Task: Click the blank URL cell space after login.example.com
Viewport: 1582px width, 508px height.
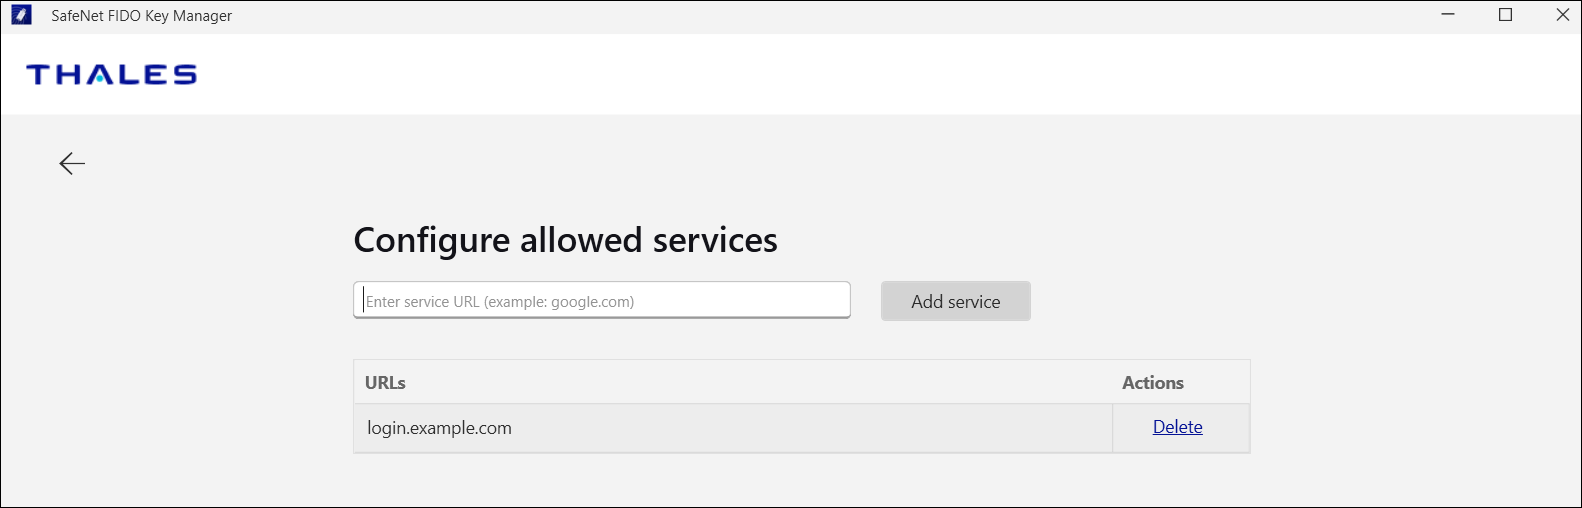Action: pos(800,428)
